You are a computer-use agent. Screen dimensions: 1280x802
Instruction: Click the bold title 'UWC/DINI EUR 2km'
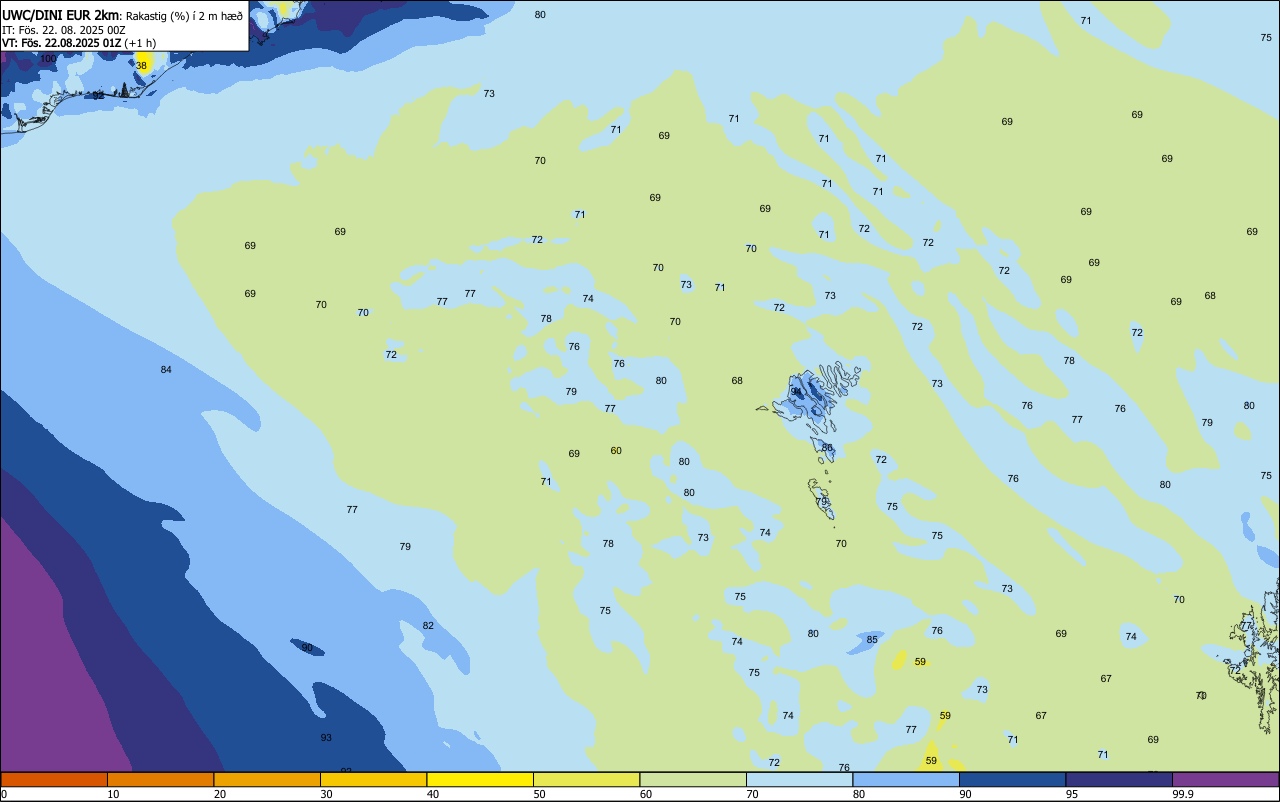click(60, 15)
